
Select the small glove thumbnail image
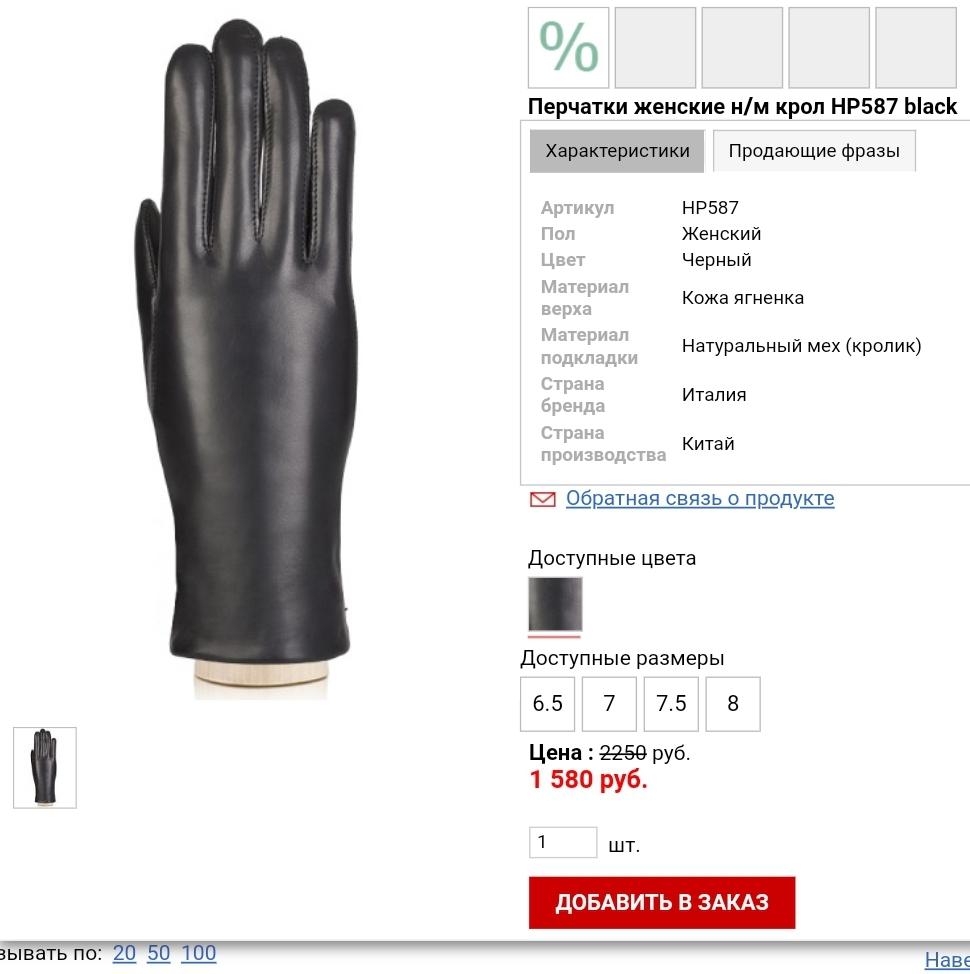(45, 768)
